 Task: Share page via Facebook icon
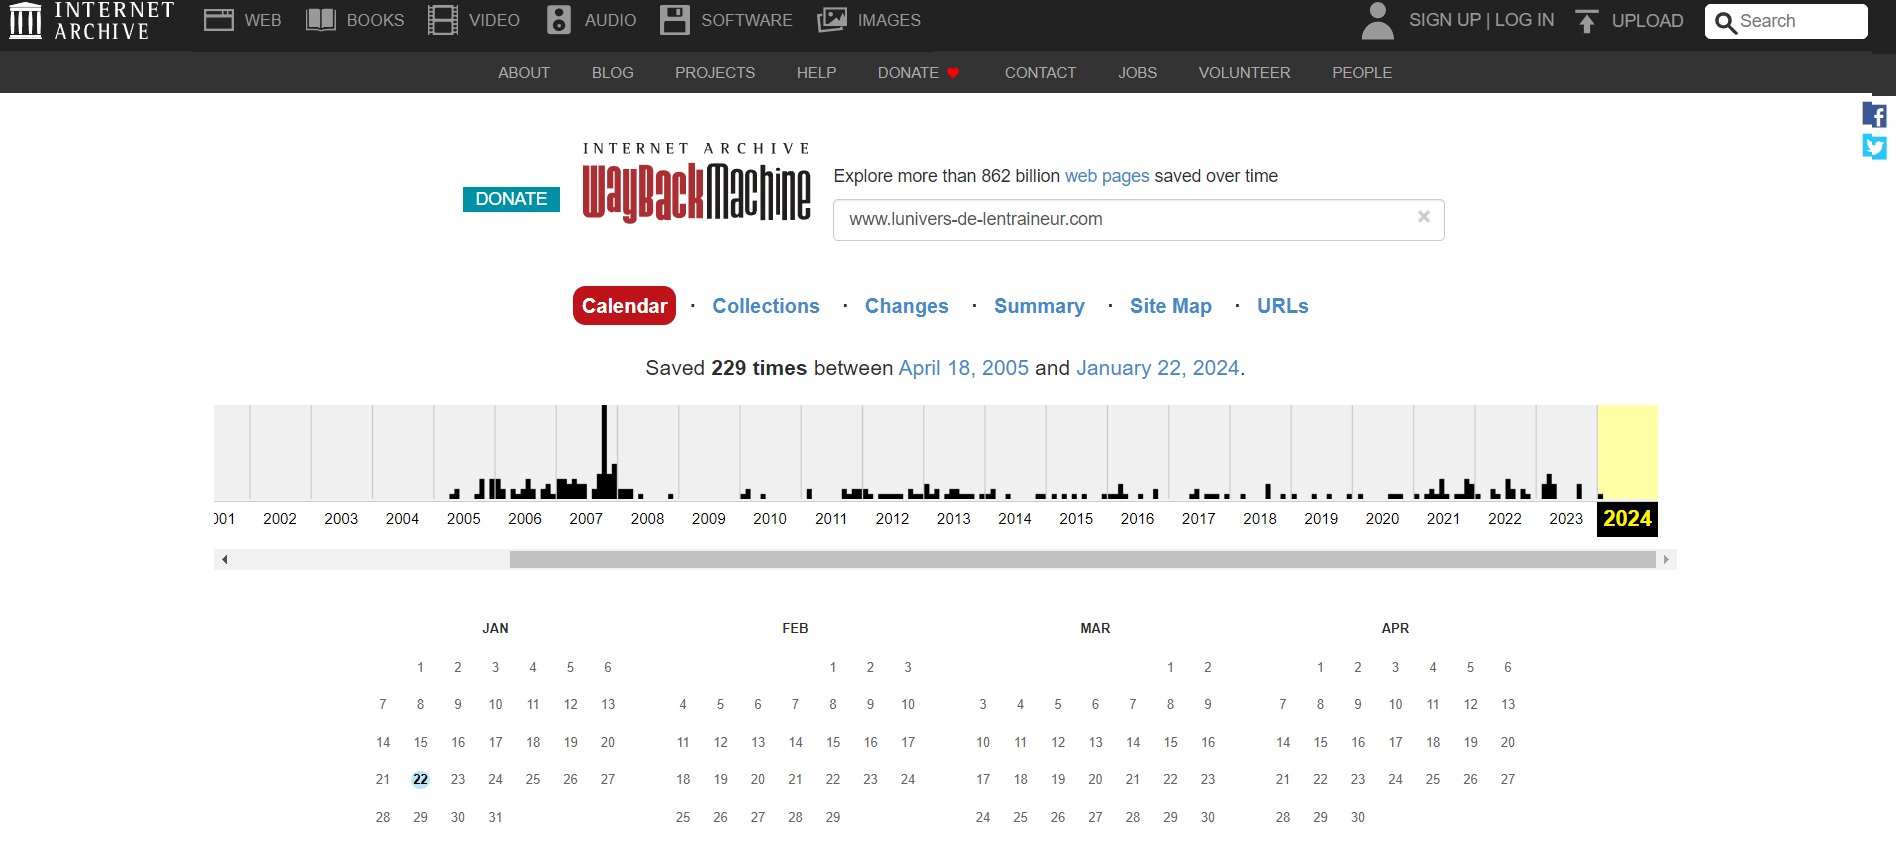[x=1874, y=115]
